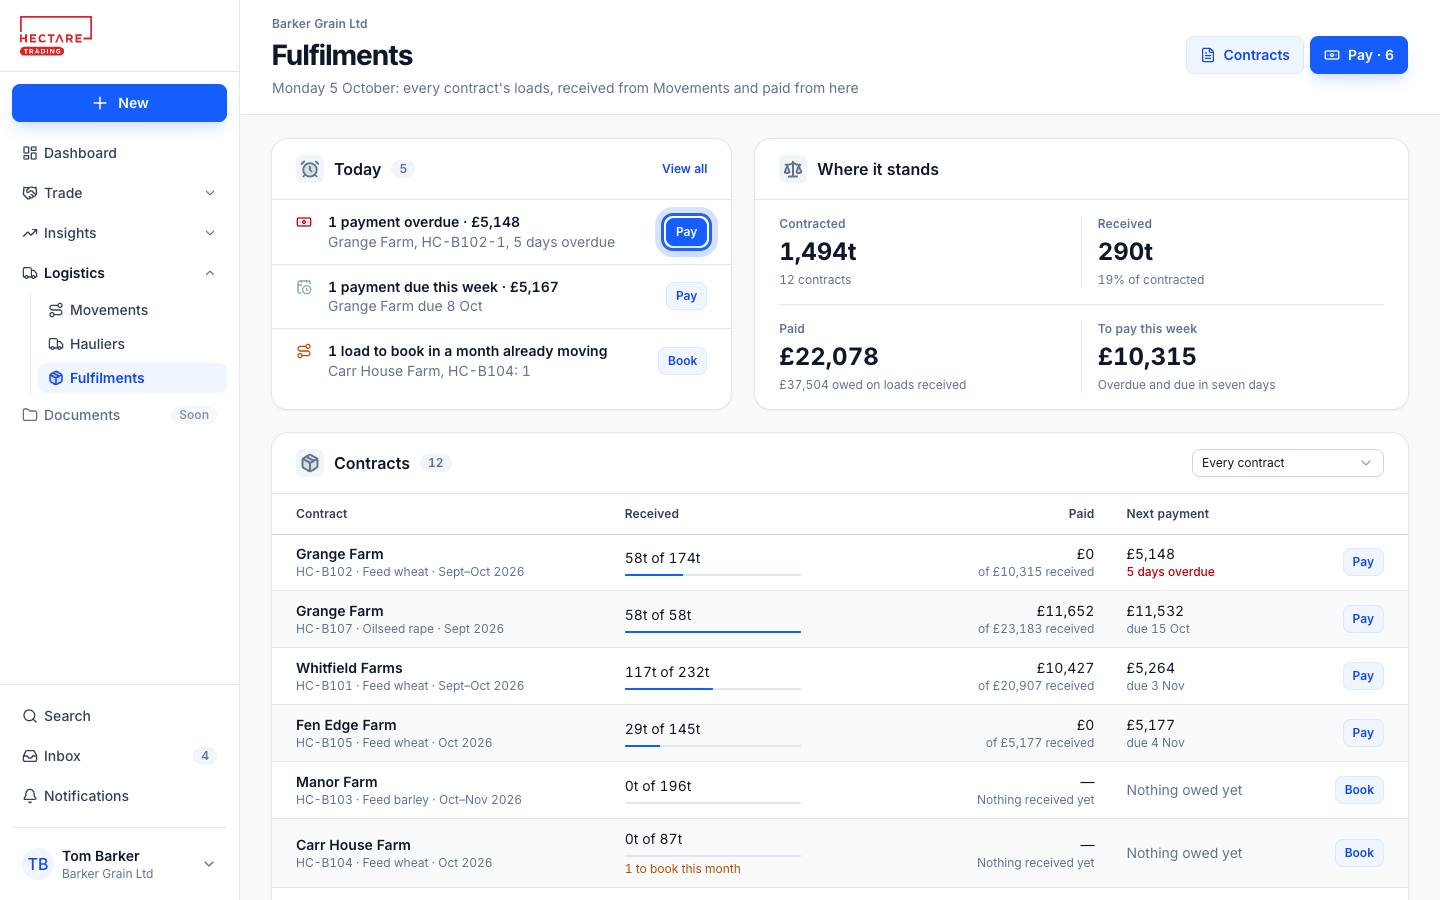Open Hauliers in the sidebar
The height and width of the screenshot is (900, 1440).
132,344
